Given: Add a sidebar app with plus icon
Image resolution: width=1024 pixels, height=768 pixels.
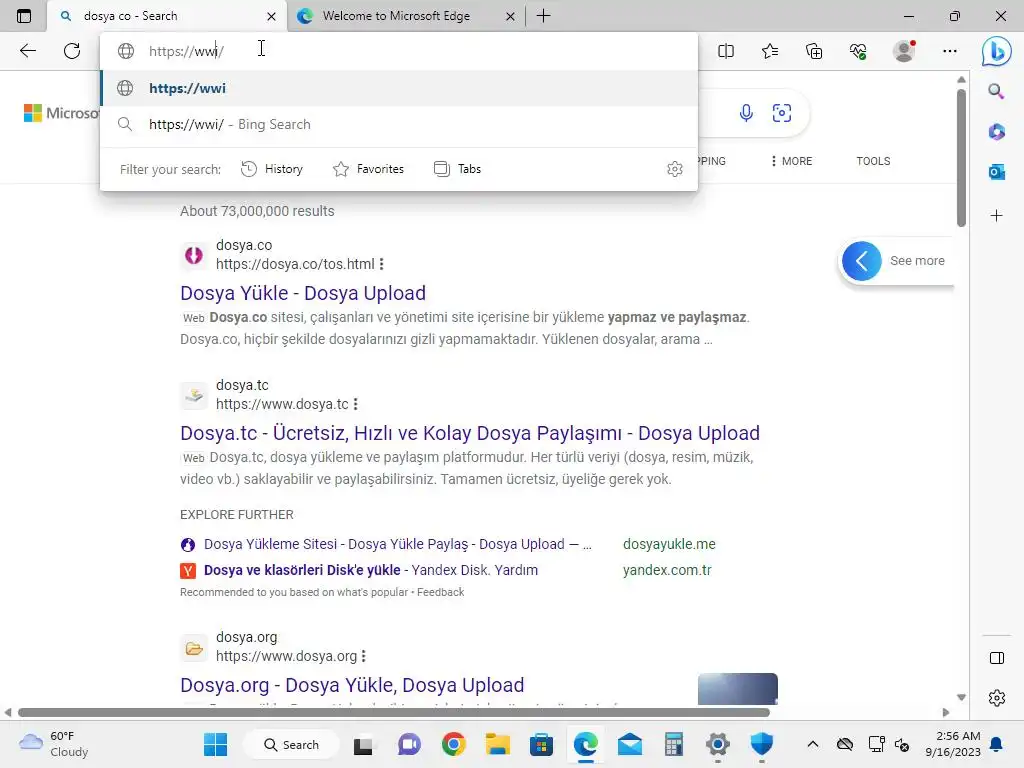Looking at the screenshot, I should coord(996,216).
